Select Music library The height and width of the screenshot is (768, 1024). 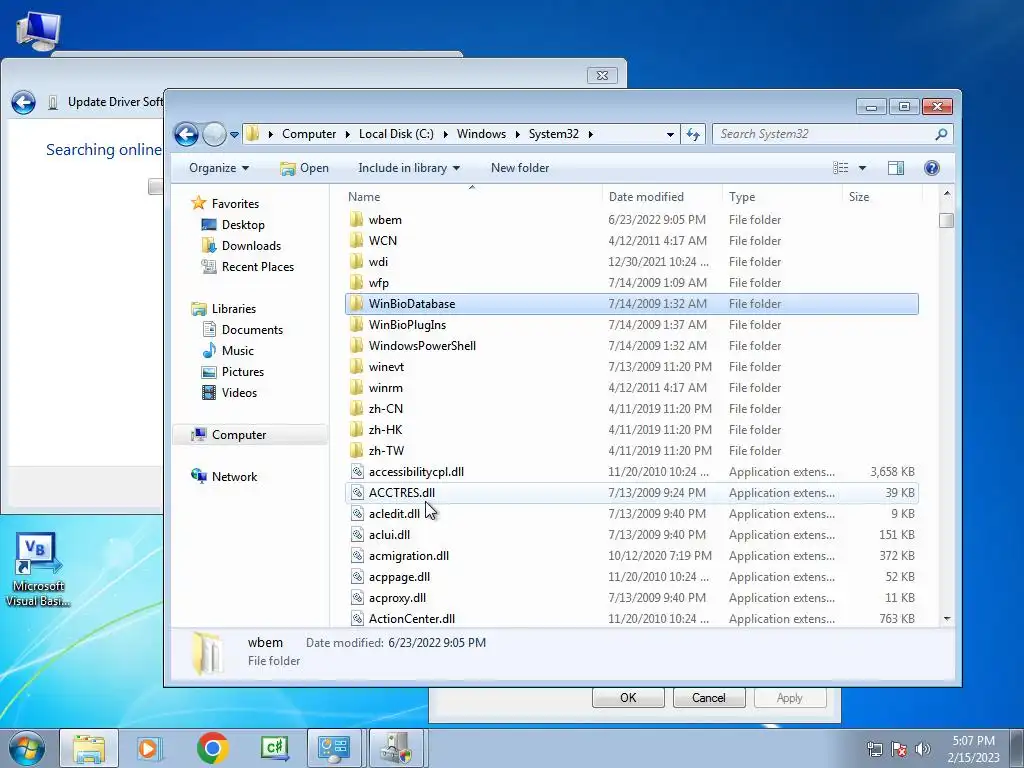click(238, 351)
